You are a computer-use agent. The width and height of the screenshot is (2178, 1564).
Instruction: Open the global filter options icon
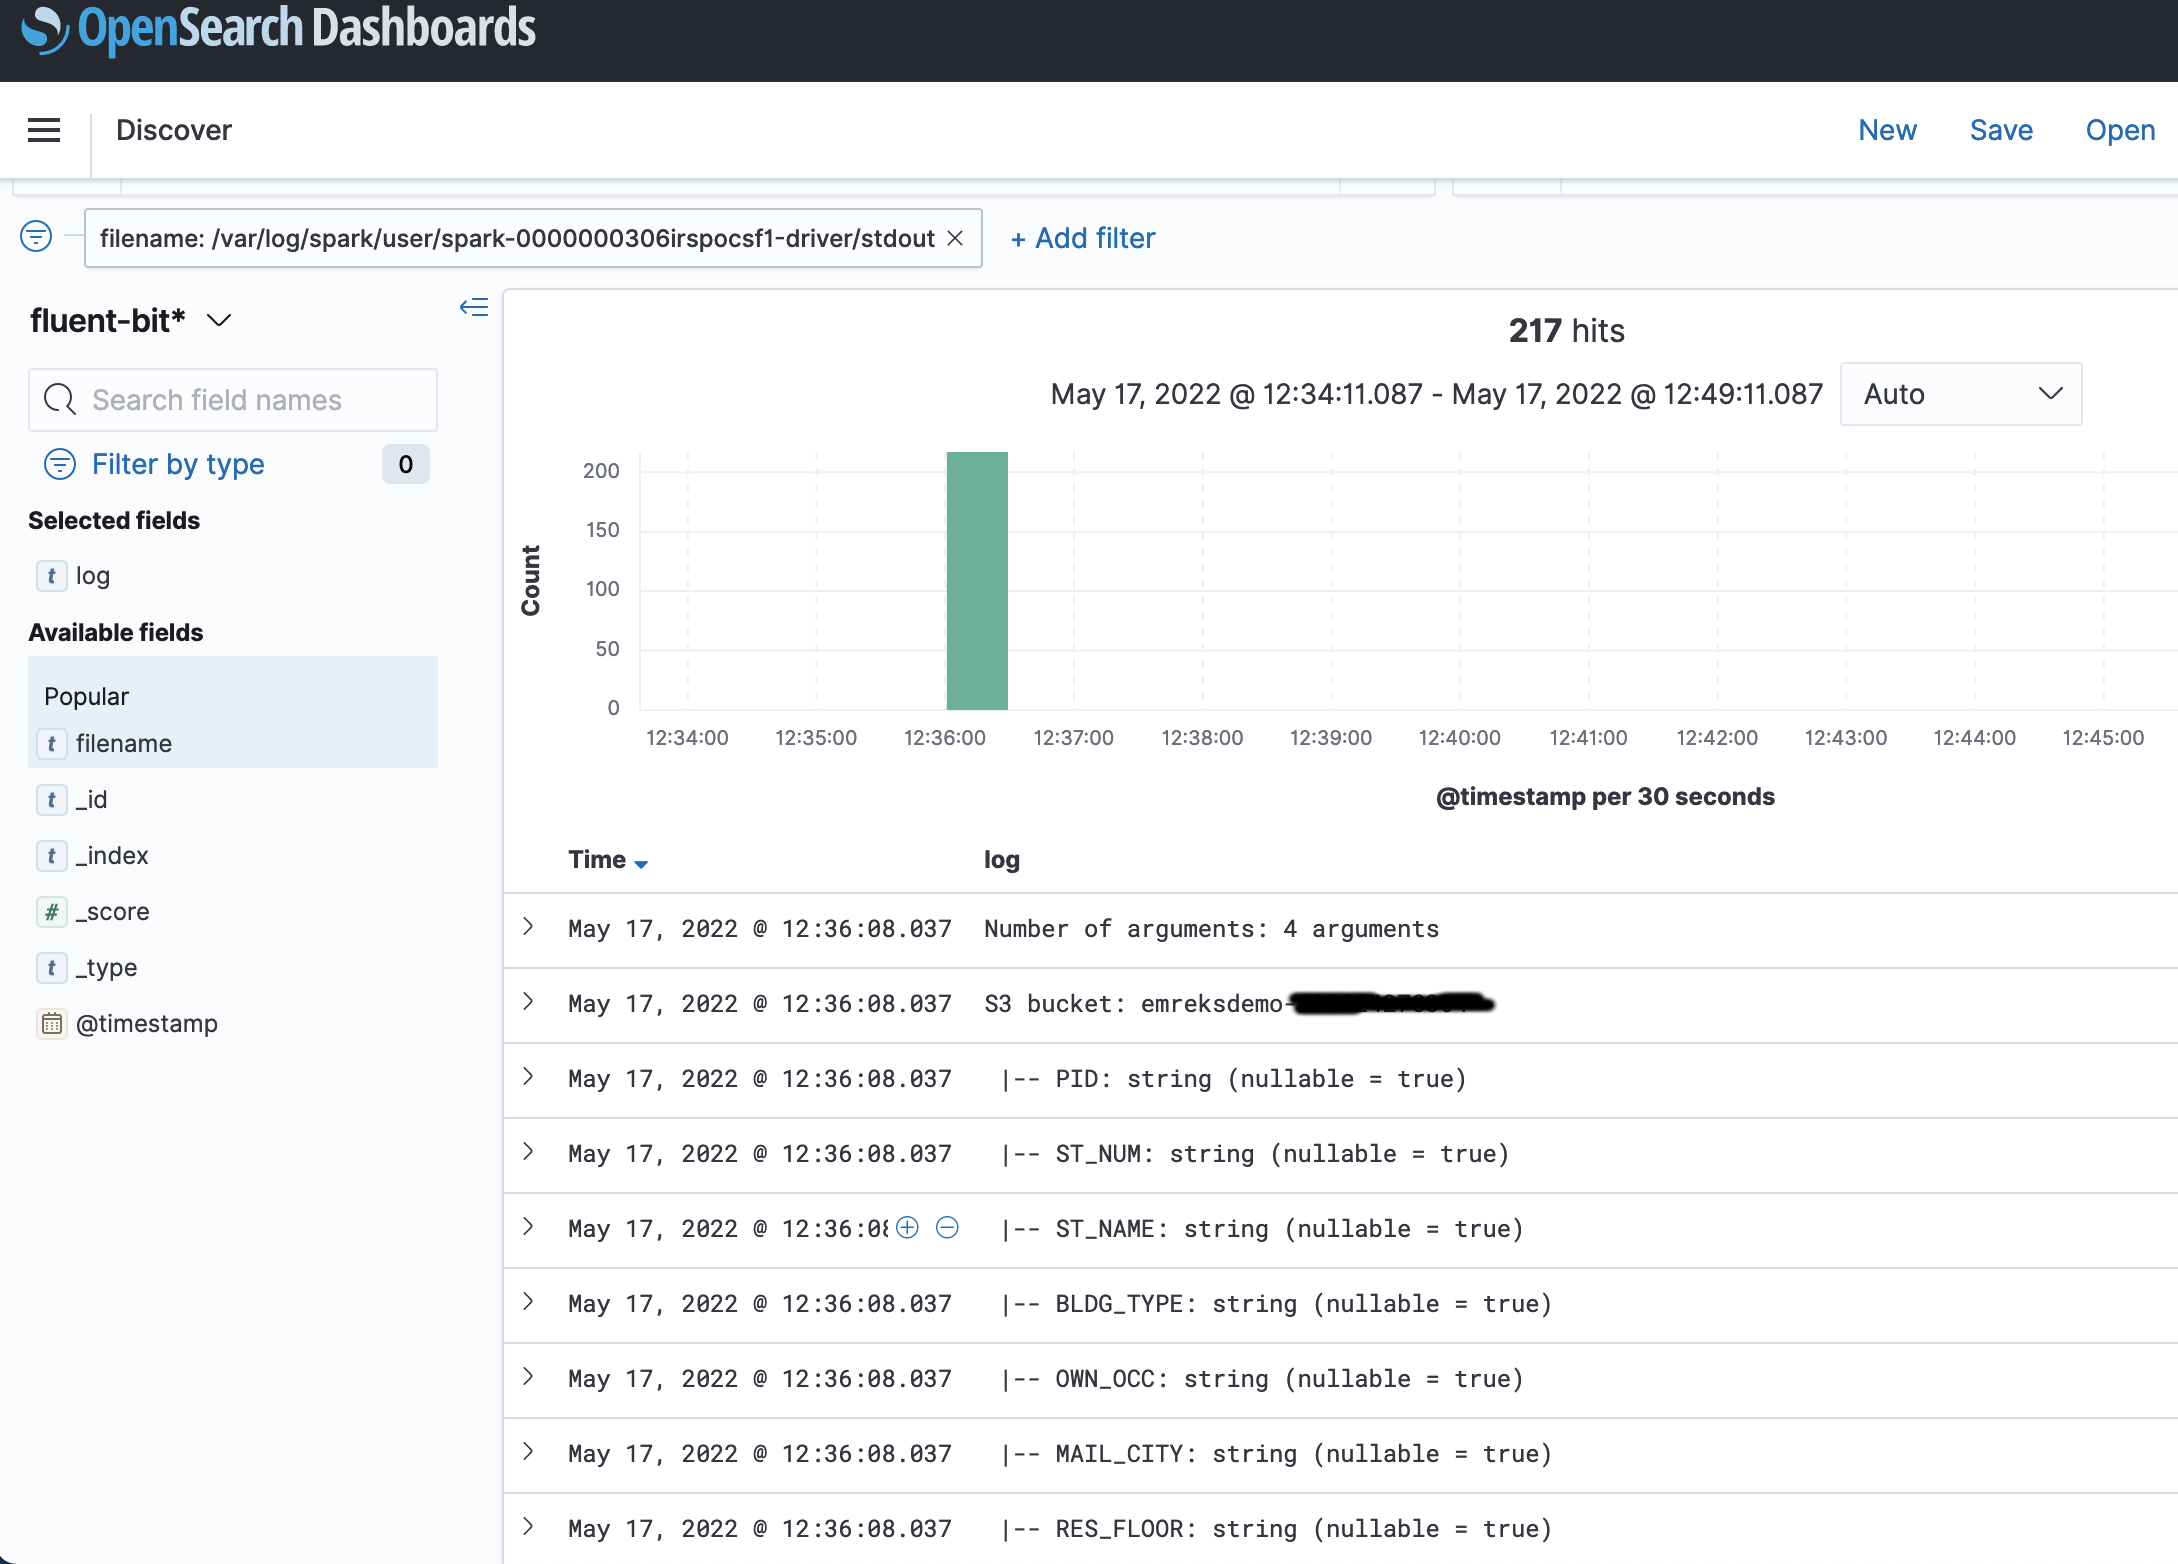(35, 237)
